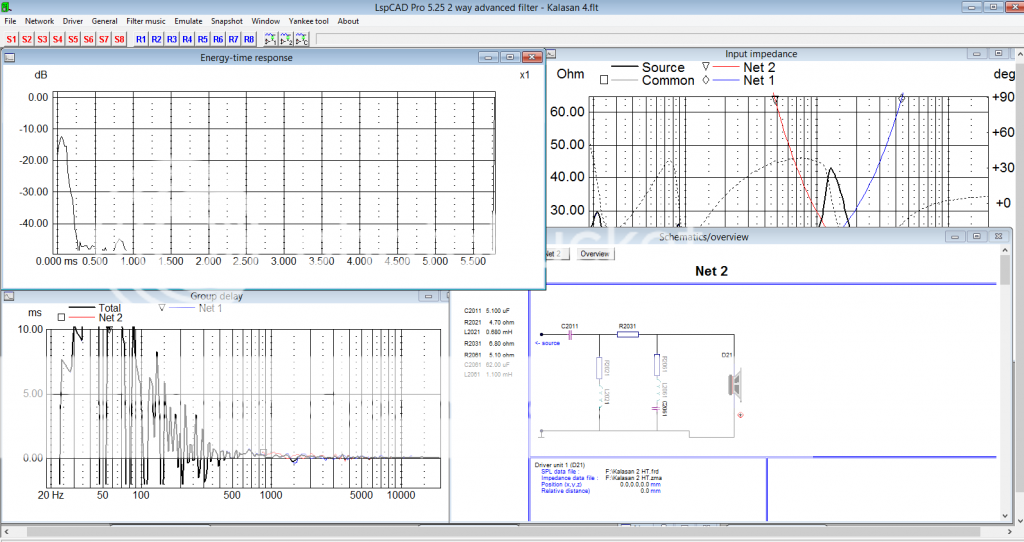The image size is (1024, 542).
Task: Choose the S5 toolbar button
Action: coord(73,39)
